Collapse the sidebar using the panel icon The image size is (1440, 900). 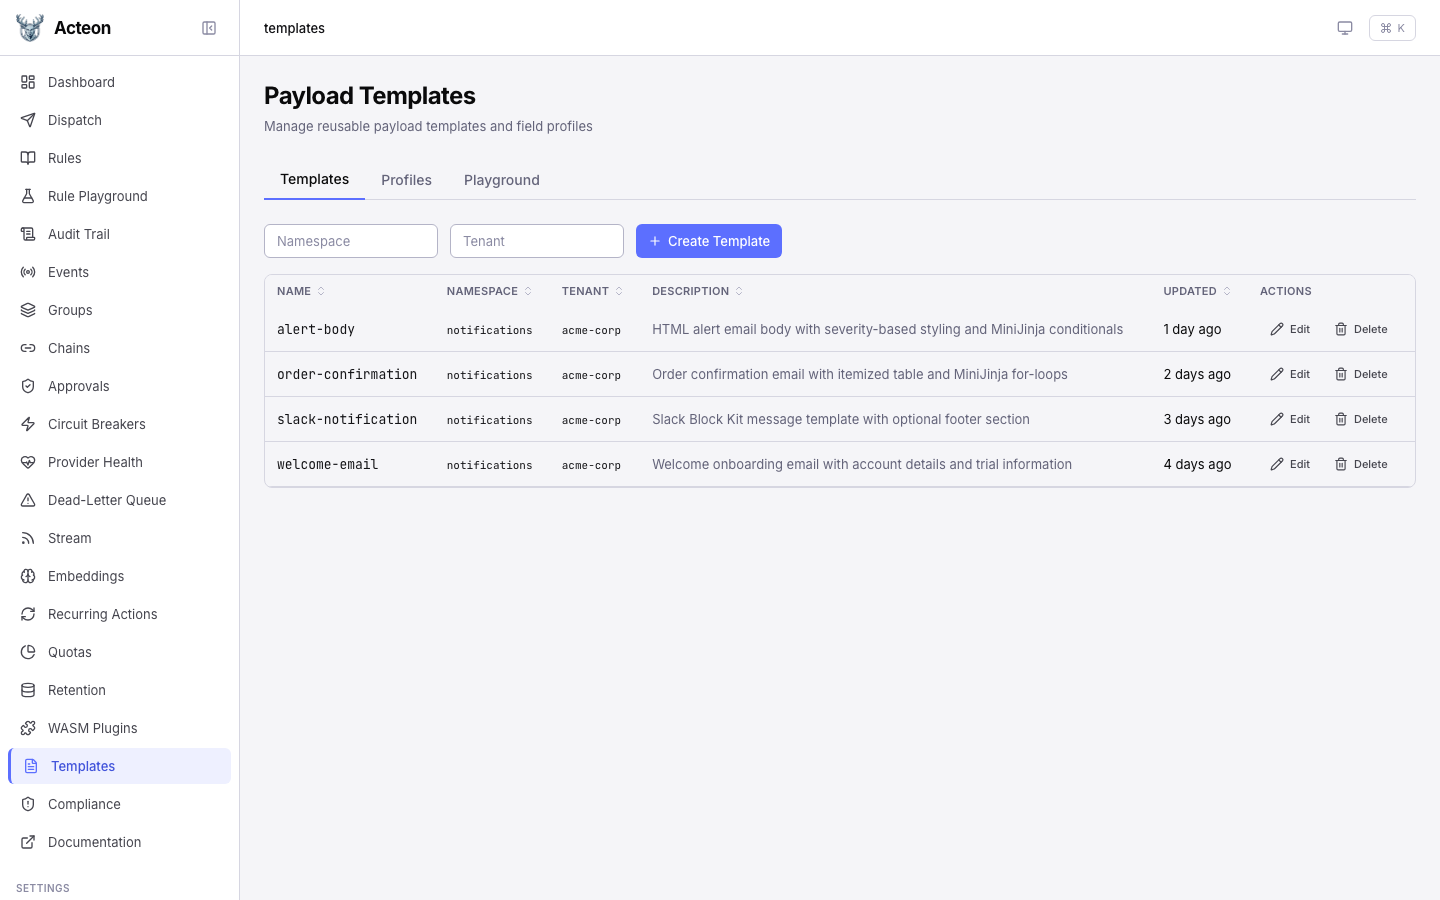pos(209,28)
